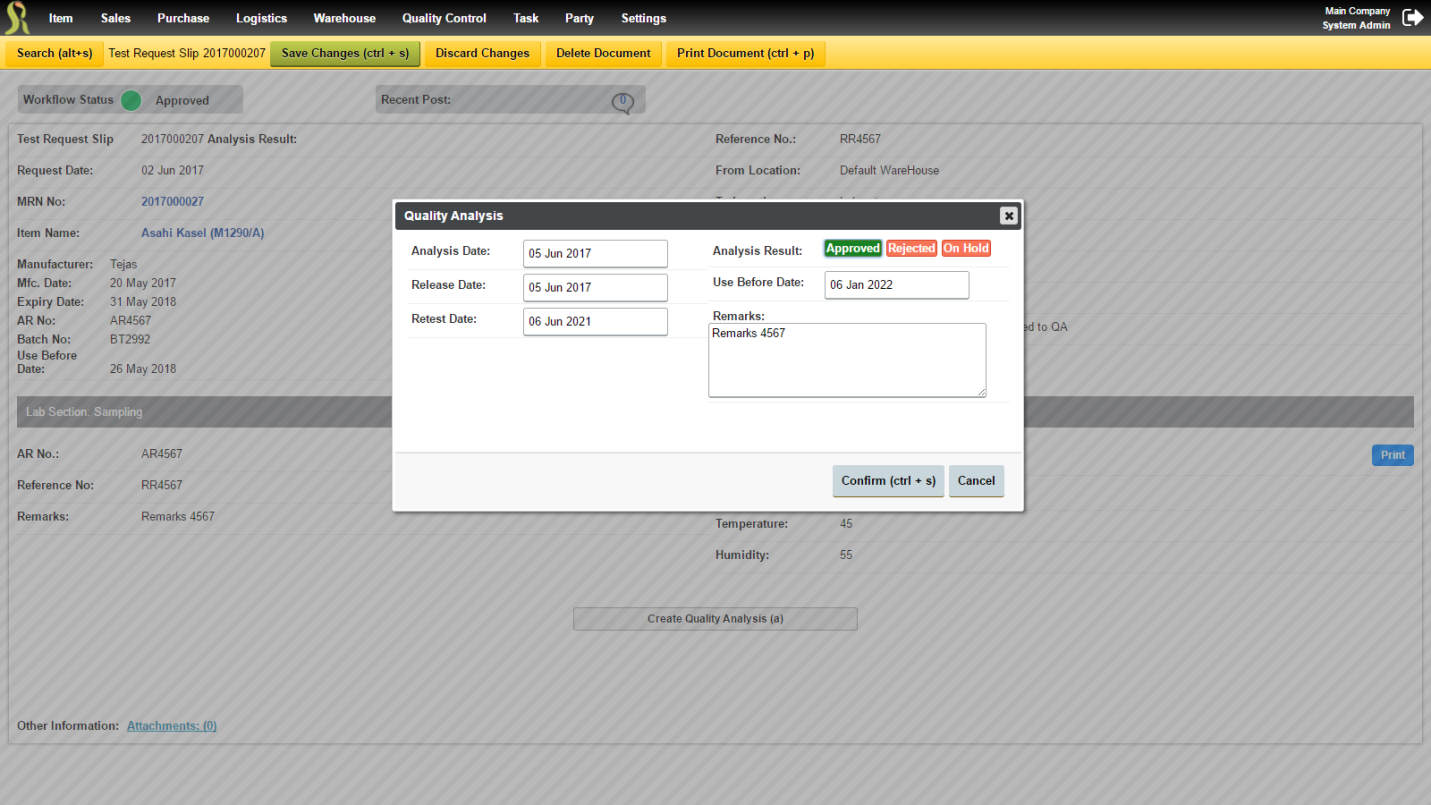Close the Quality Analysis dialog with the X
The image size is (1431, 805).
[x=1008, y=215]
